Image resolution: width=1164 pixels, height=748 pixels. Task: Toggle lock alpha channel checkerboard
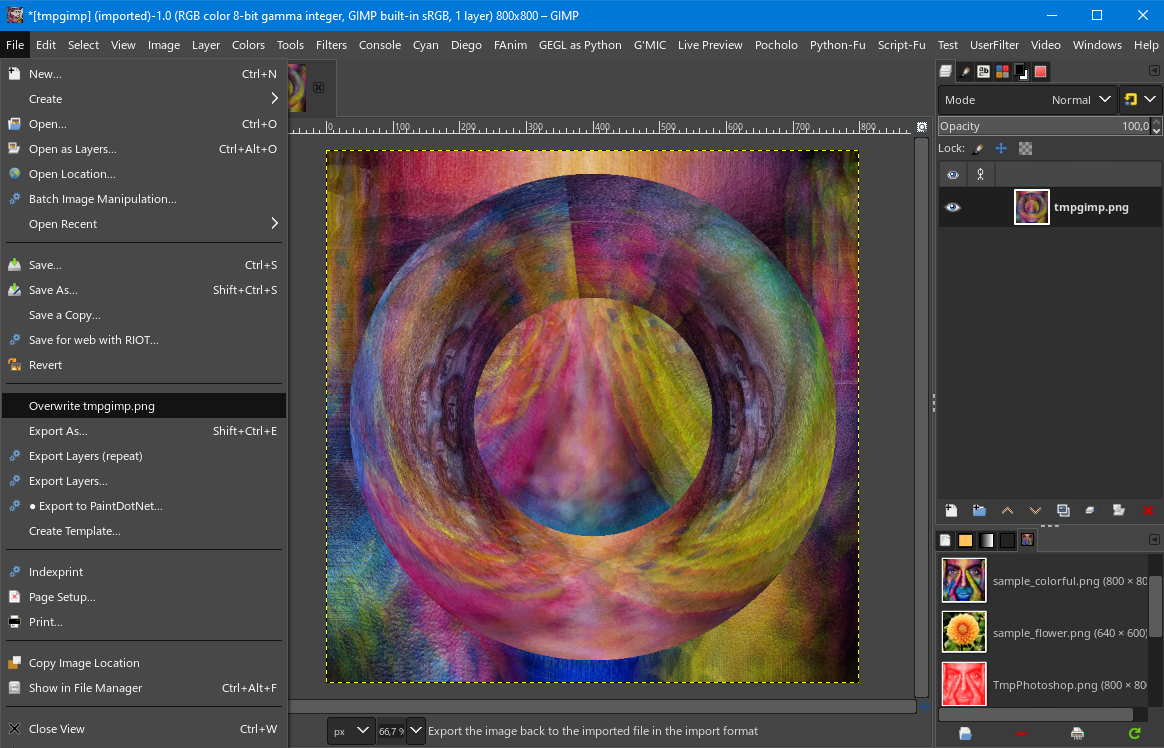tap(1025, 148)
